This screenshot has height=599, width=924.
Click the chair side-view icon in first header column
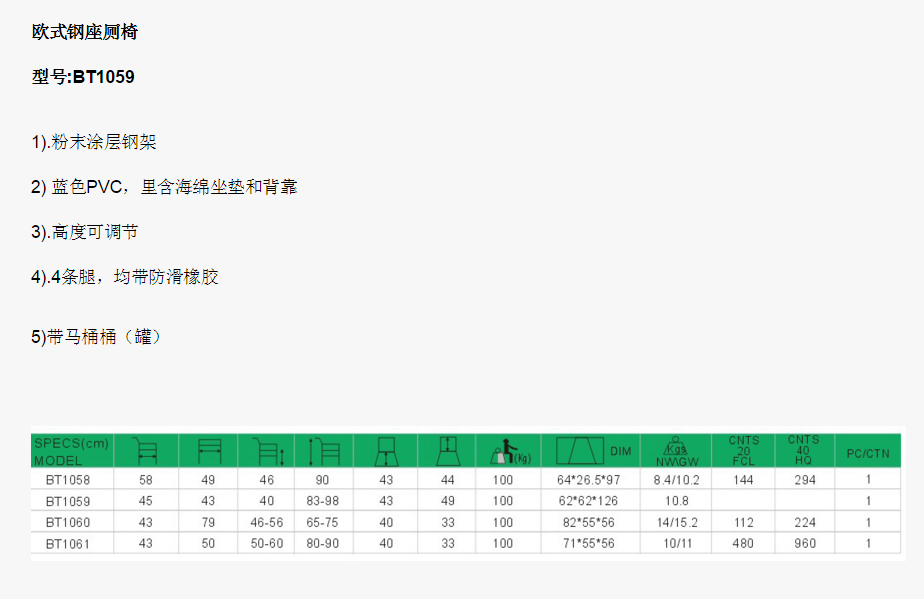coord(146,452)
